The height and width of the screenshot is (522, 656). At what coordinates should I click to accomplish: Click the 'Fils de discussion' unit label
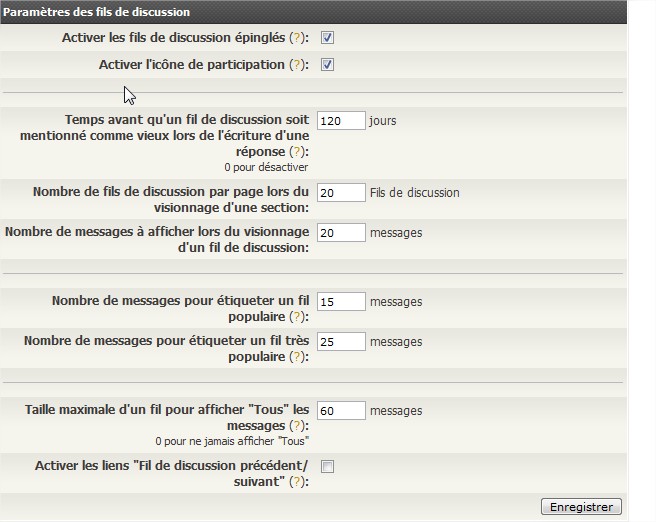coord(415,193)
